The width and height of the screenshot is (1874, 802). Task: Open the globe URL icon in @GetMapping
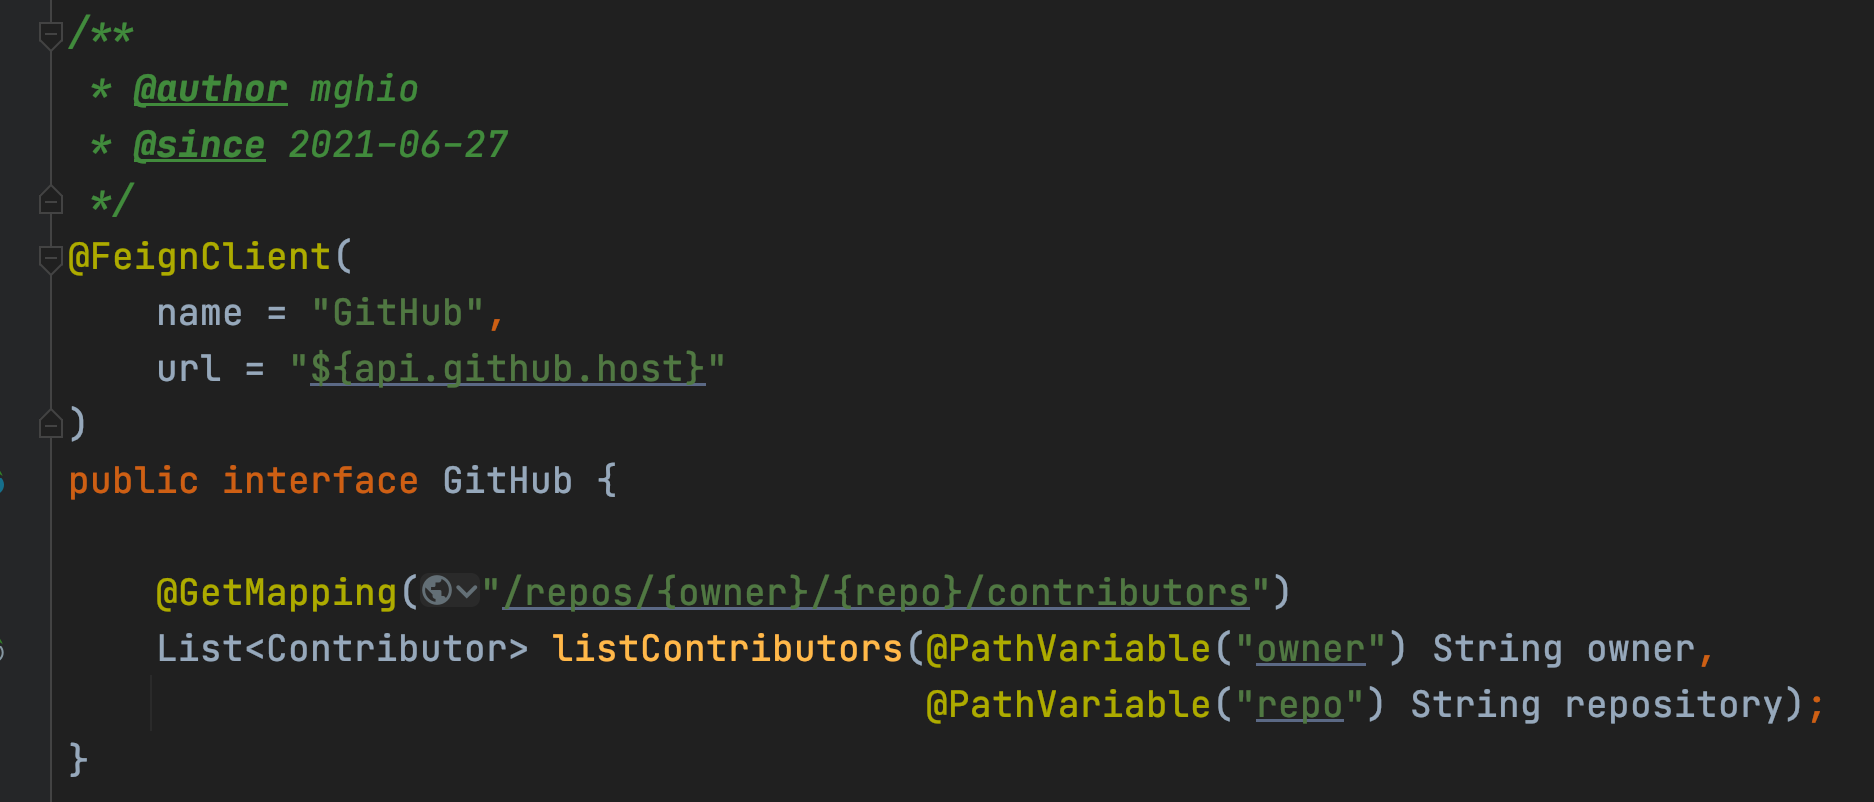[437, 591]
